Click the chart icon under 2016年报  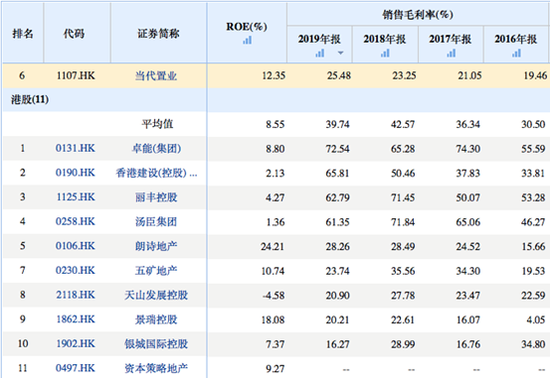[x=516, y=53]
